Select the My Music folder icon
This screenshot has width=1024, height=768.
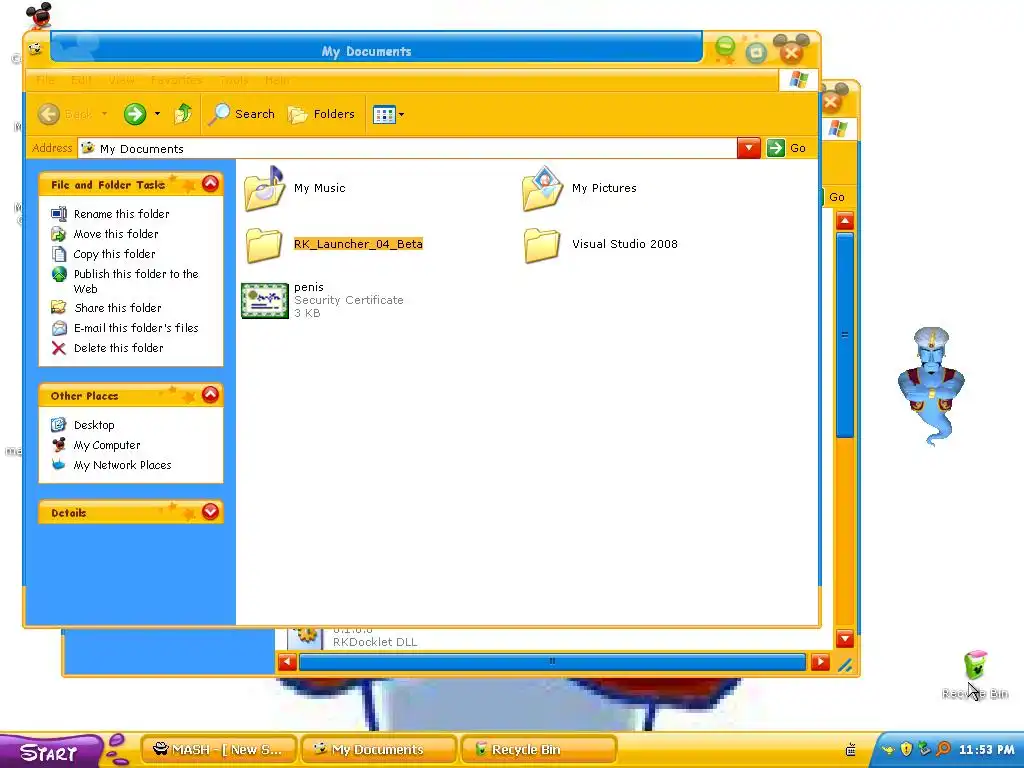(264, 189)
